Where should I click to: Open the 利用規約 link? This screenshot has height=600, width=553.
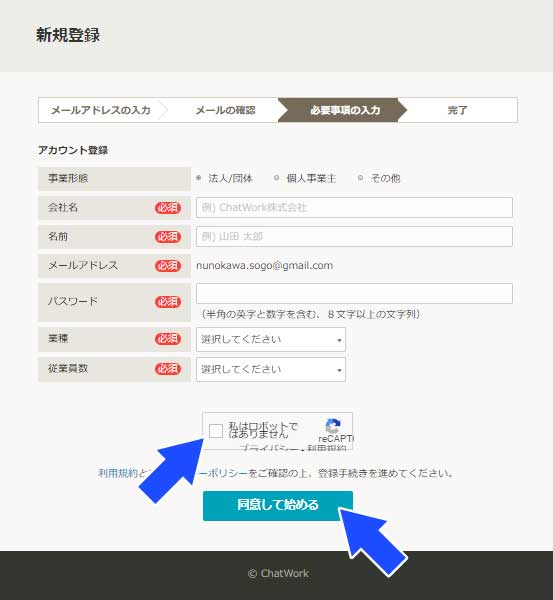click(118, 473)
